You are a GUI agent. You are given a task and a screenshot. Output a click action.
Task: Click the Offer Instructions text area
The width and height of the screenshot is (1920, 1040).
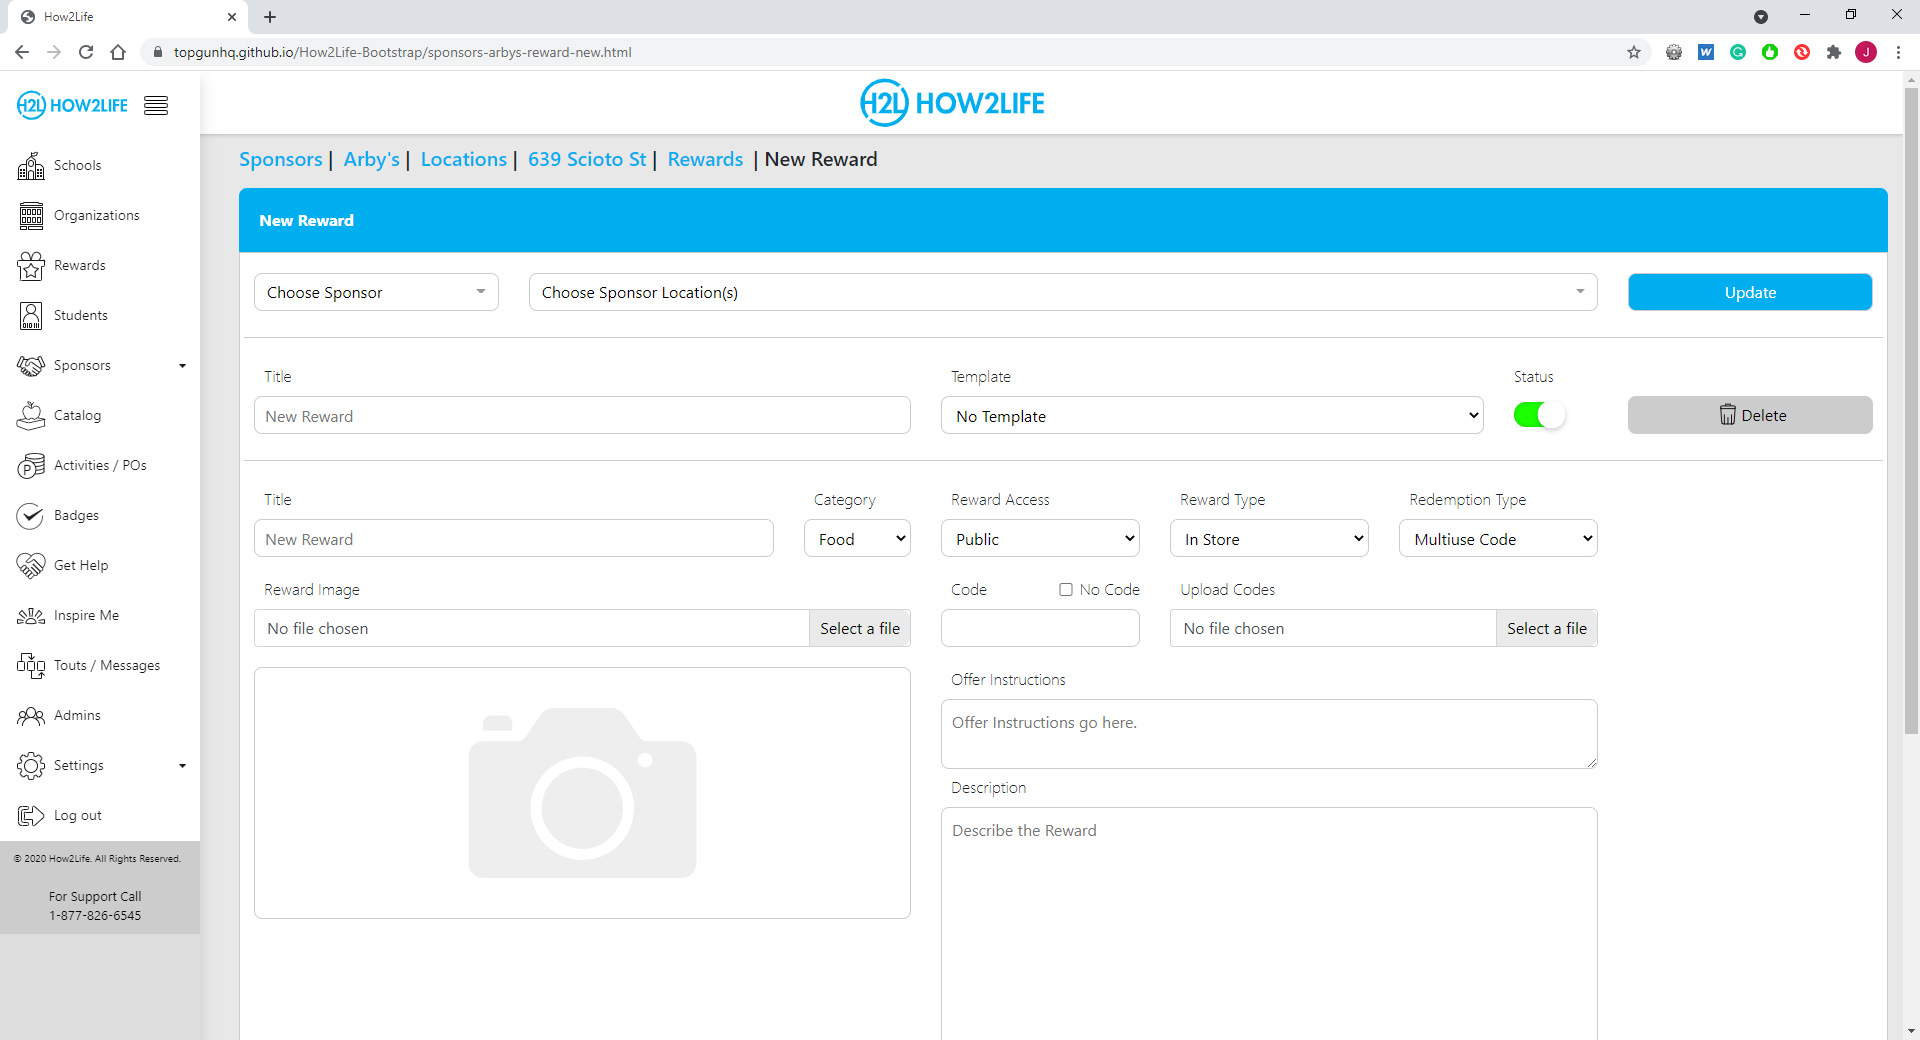[1268, 734]
